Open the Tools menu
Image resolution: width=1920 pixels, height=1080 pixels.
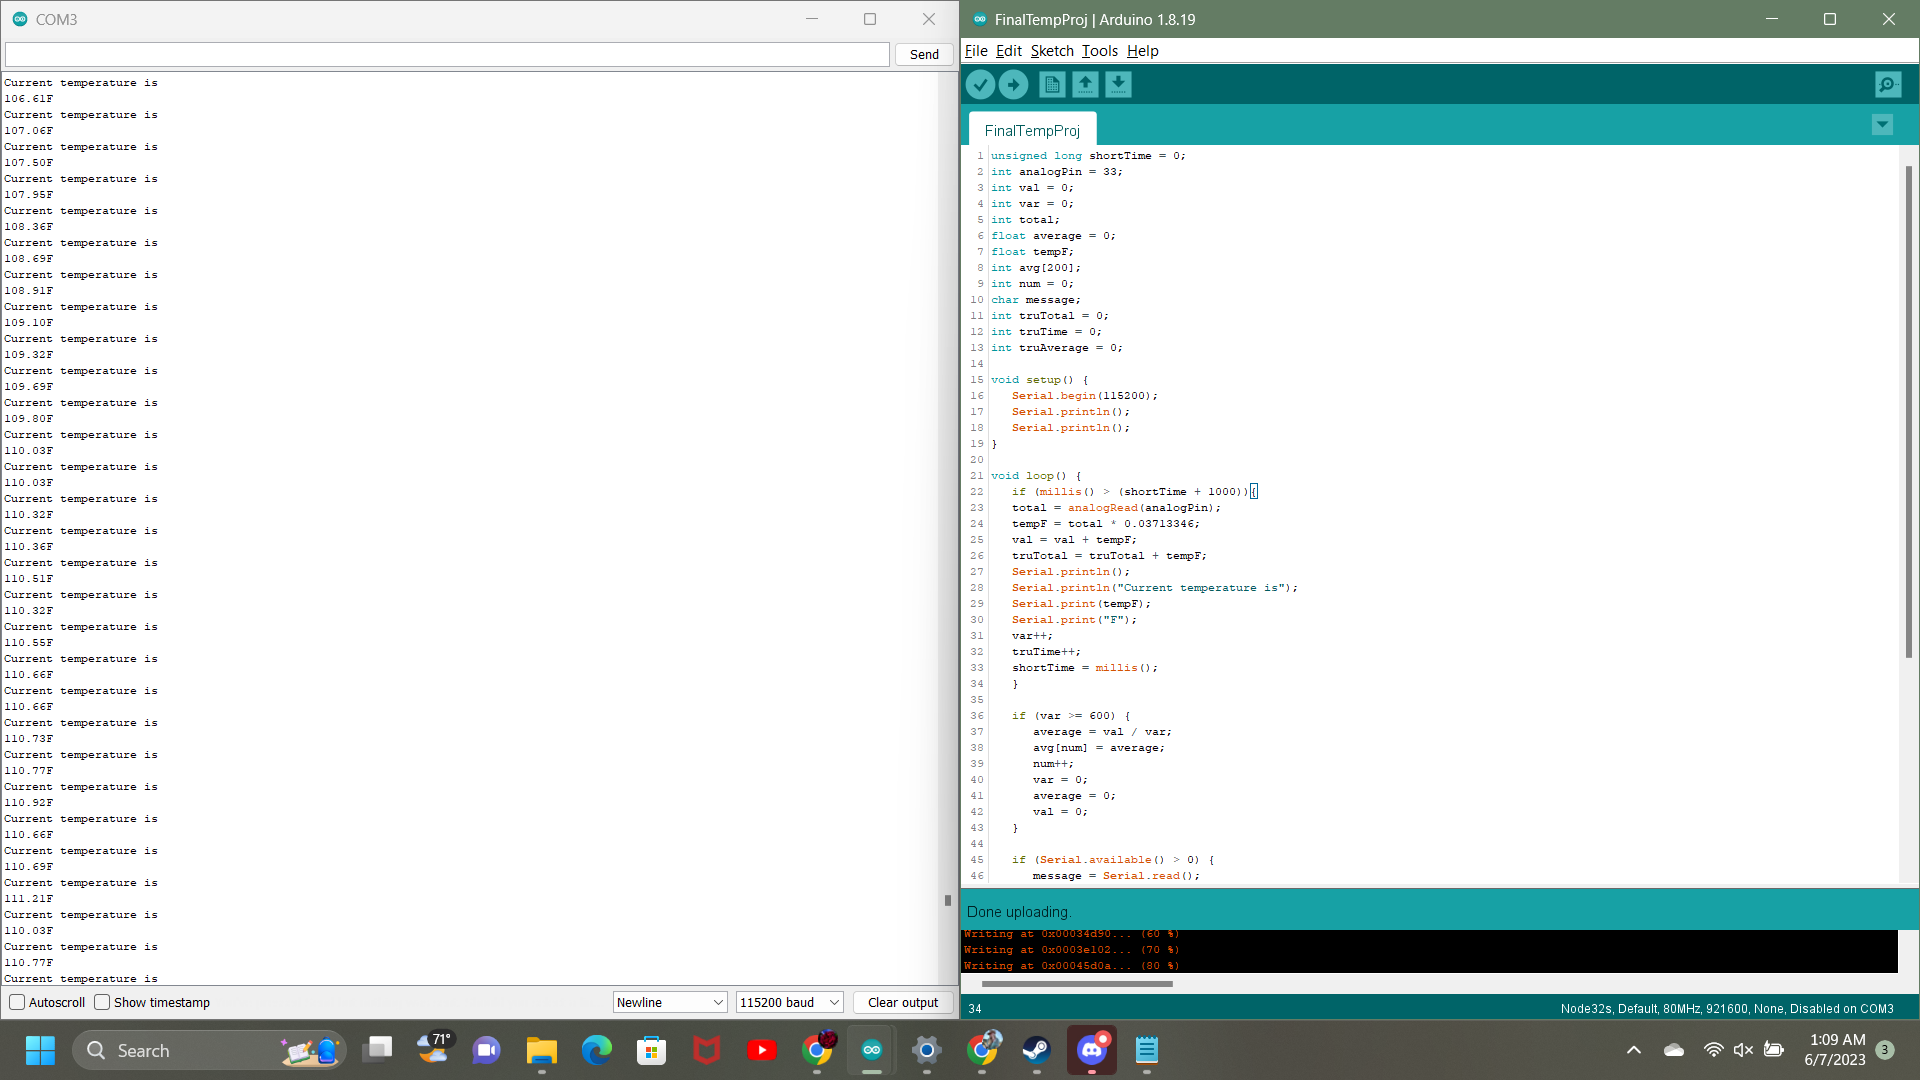point(1099,51)
